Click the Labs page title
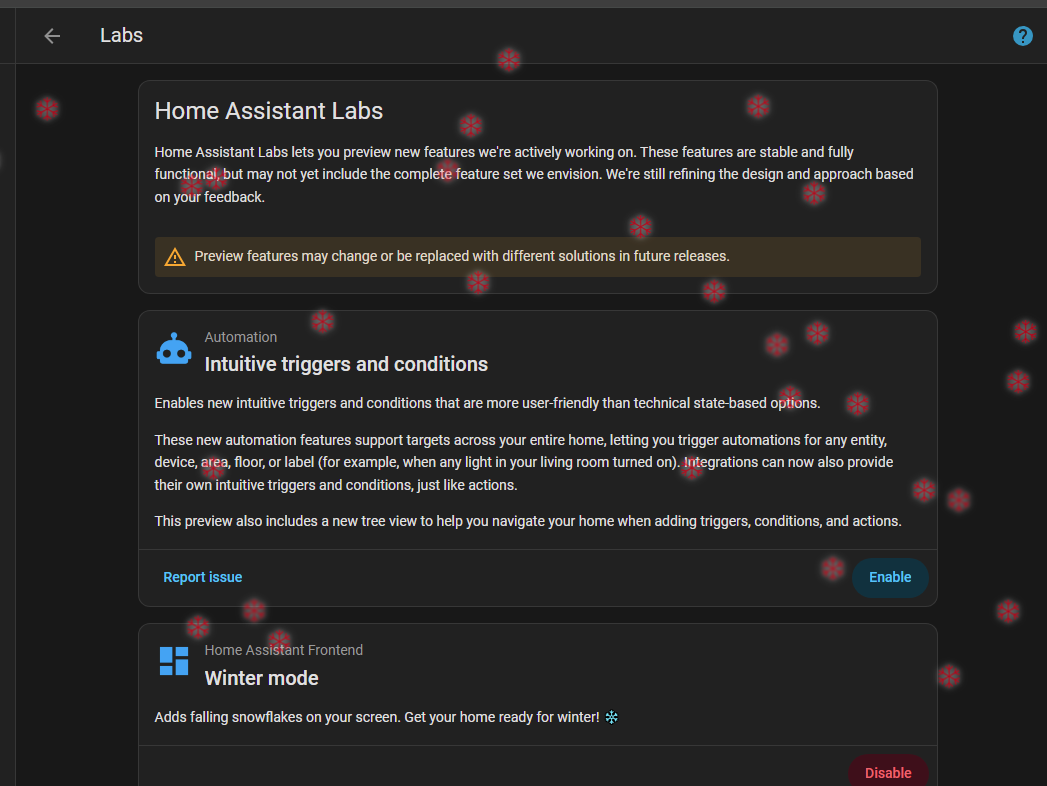Screen dimensions: 1047x786 122,35
